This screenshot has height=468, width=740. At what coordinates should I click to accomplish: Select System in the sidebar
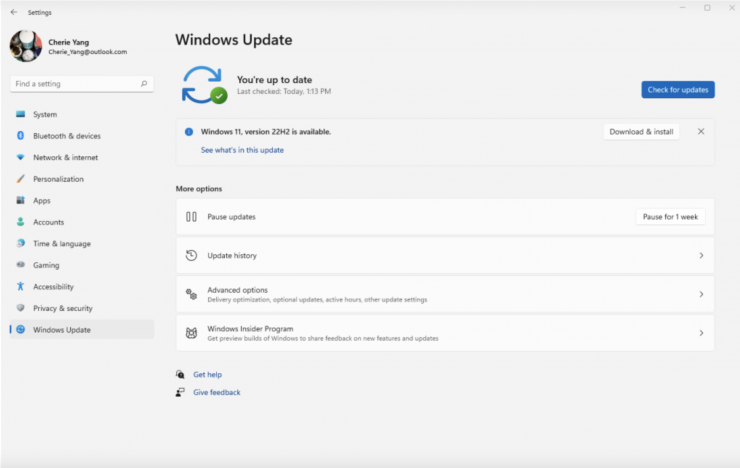click(45, 115)
